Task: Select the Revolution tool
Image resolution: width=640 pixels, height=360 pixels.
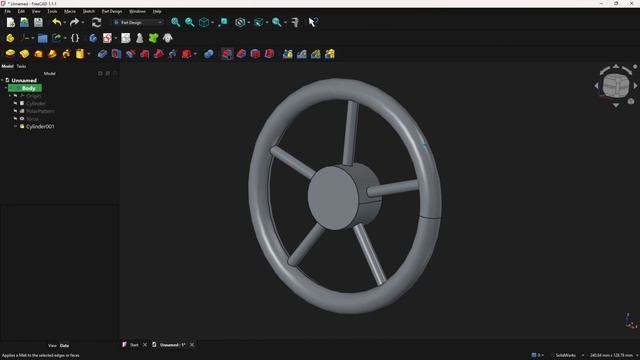Action: pos(24,54)
